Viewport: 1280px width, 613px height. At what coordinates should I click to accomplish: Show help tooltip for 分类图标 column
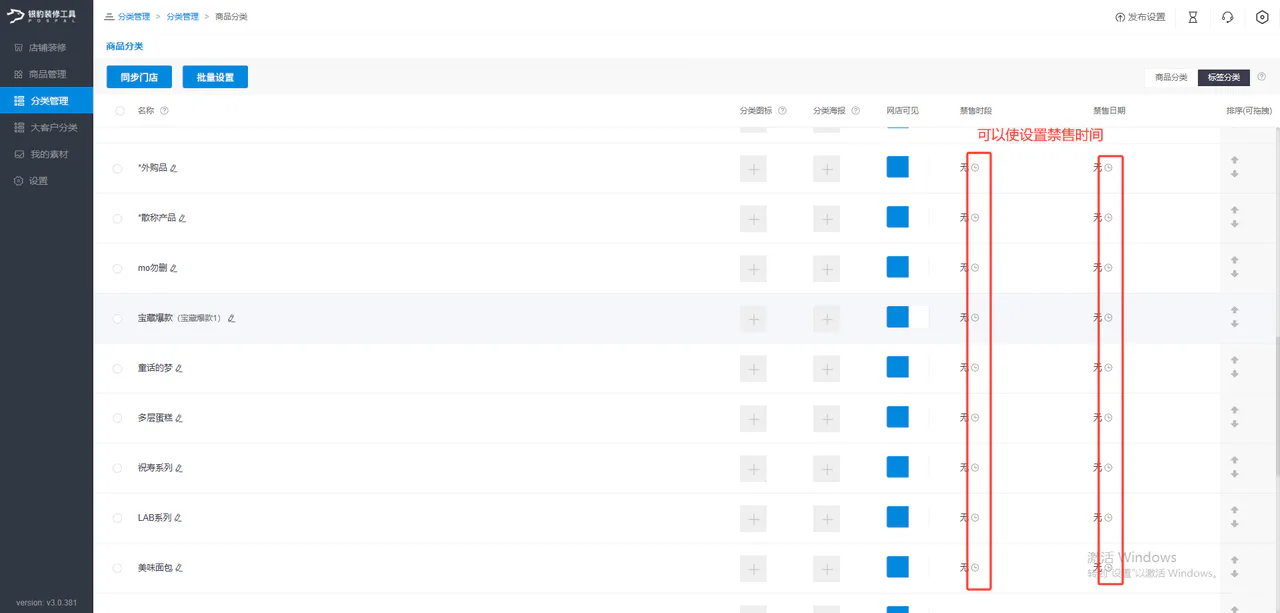tap(782, 111)
